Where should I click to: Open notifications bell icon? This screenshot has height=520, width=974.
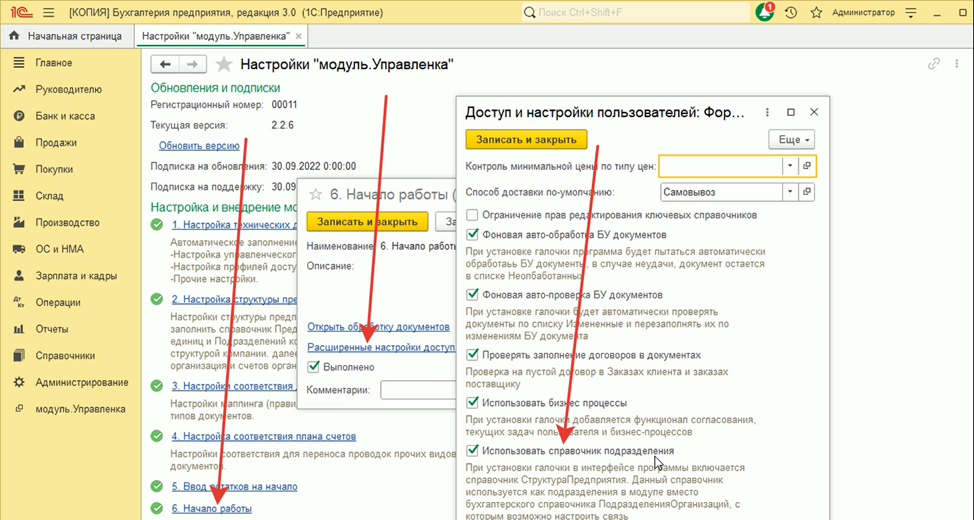[765, 12]
